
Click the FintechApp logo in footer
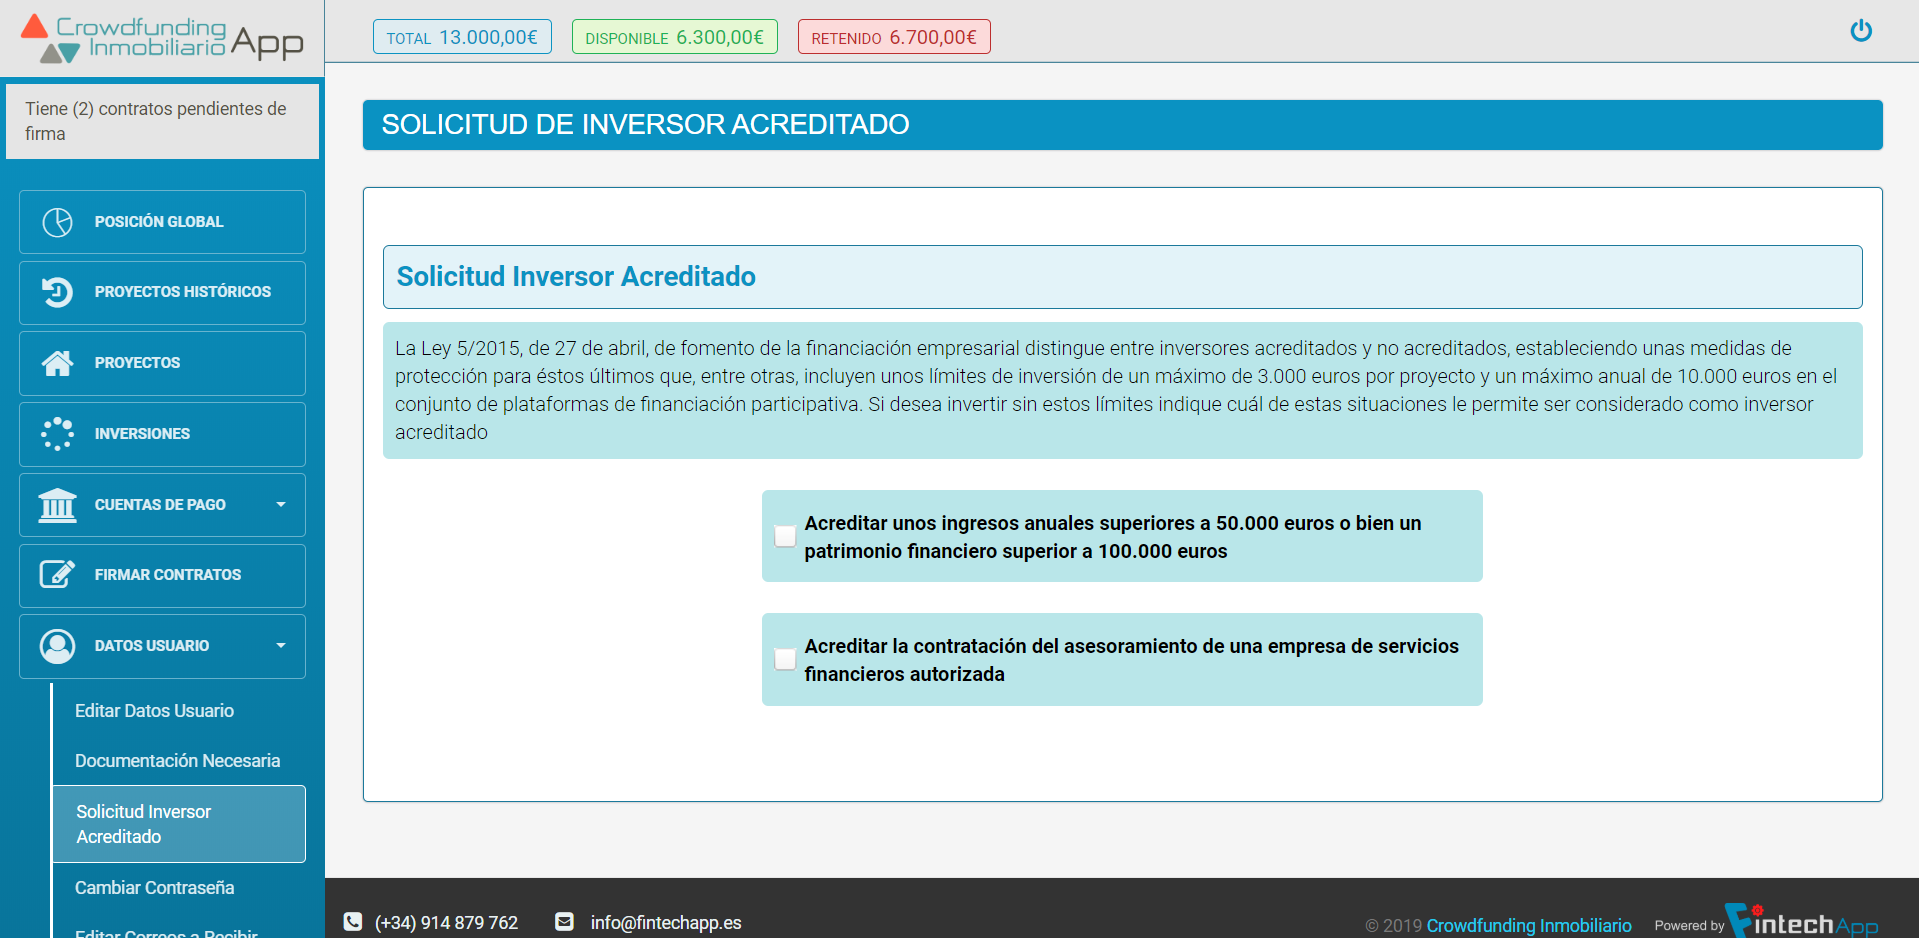click(x=1803, y=921)
